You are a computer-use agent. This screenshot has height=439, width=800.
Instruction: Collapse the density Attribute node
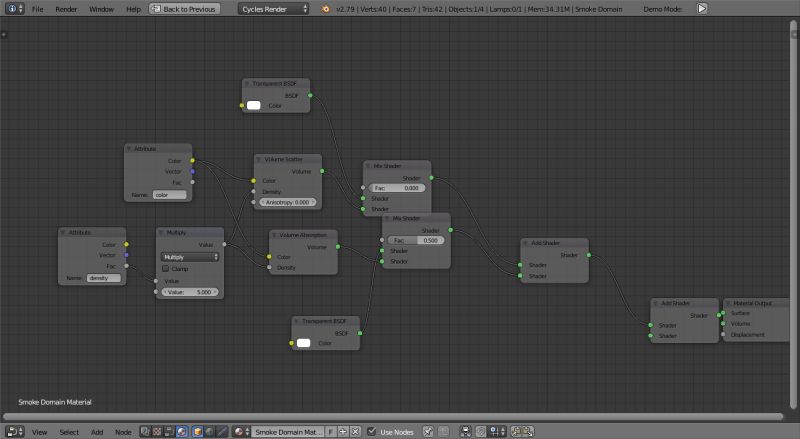click(x=63, y=232)
